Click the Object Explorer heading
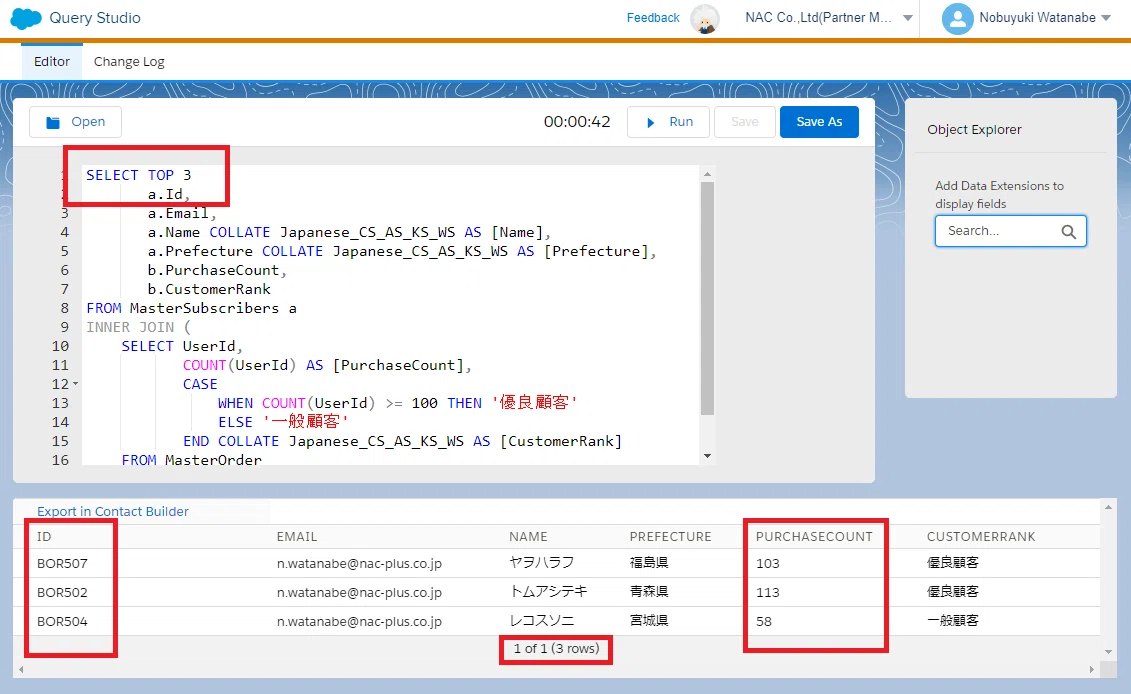 point(974,130)
